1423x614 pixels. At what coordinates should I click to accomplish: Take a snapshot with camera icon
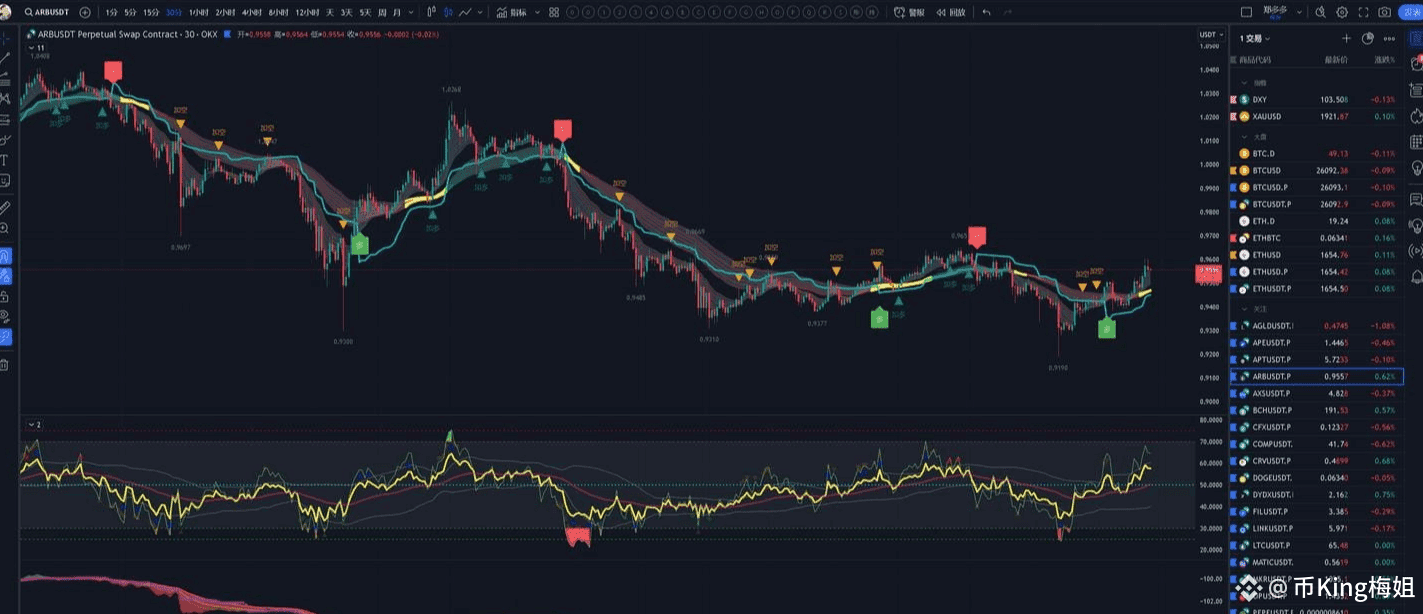pos(1384,12)
